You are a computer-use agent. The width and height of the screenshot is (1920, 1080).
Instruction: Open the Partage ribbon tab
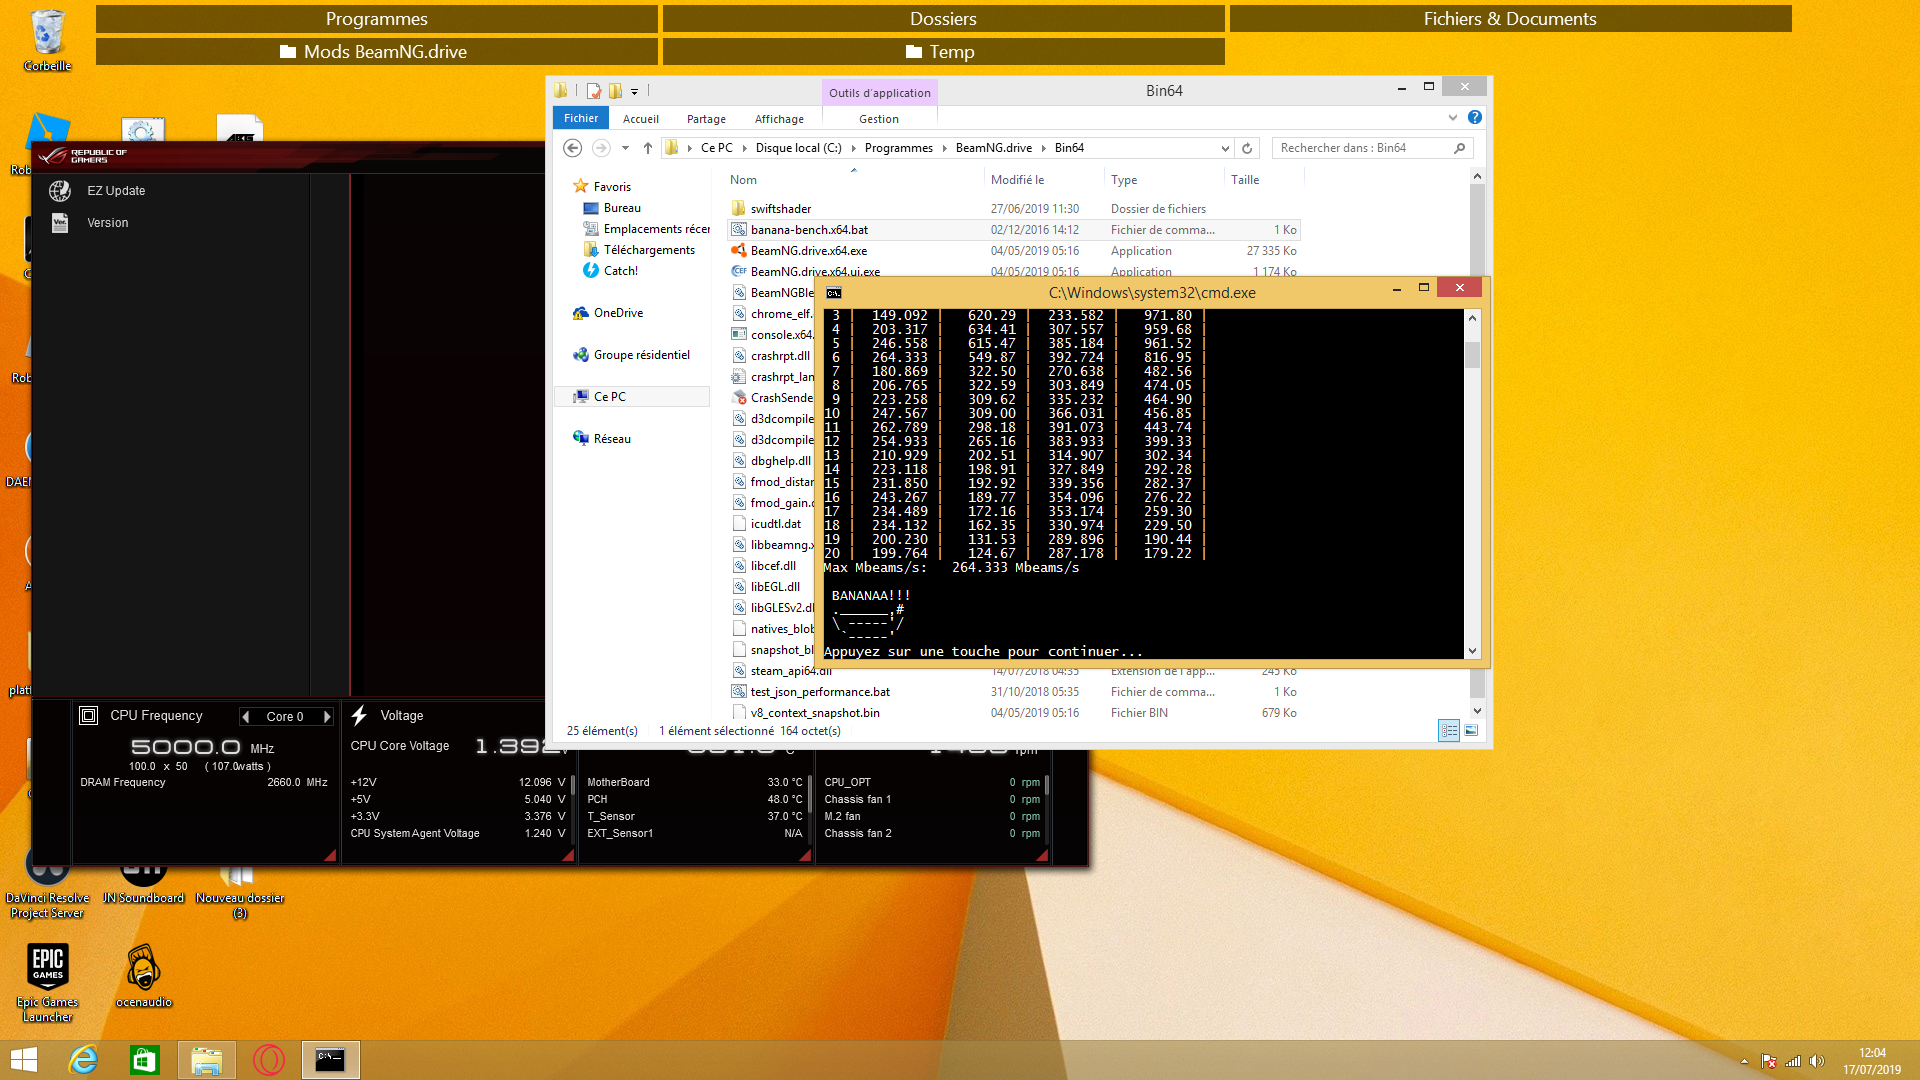(706, 119)
